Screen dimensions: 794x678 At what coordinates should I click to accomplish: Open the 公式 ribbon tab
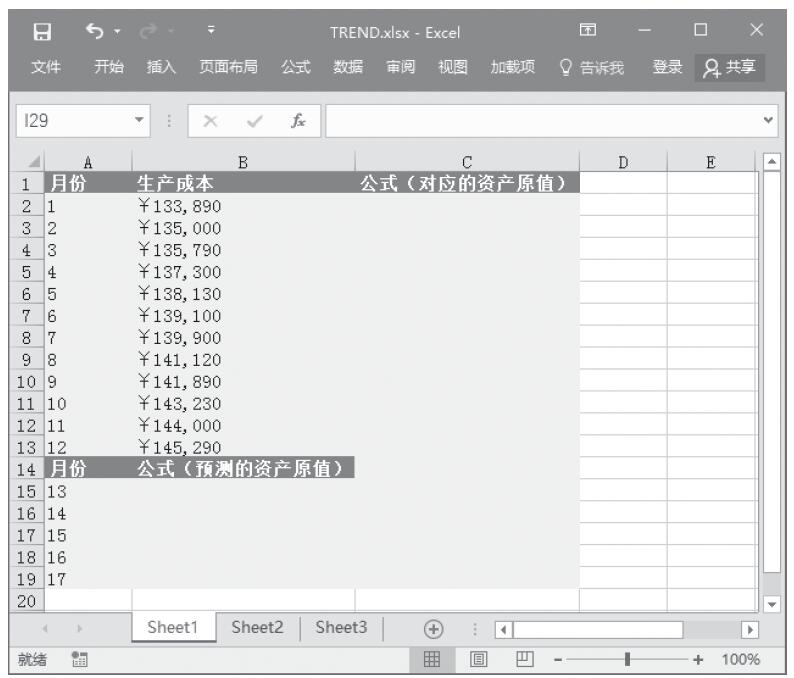click(295, 67)
